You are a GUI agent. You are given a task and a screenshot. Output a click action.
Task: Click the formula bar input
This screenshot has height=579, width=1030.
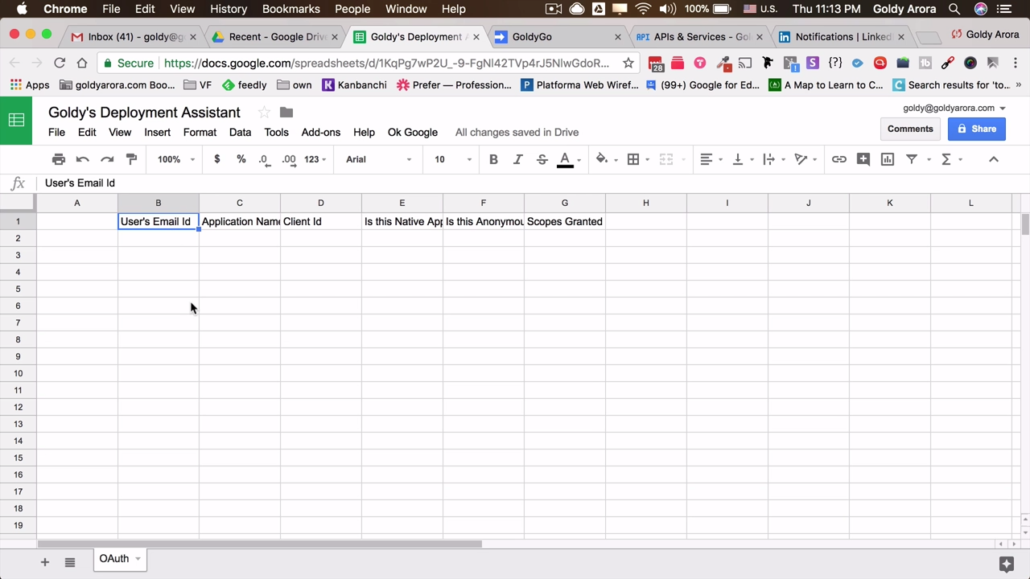[x=526, y=183]
